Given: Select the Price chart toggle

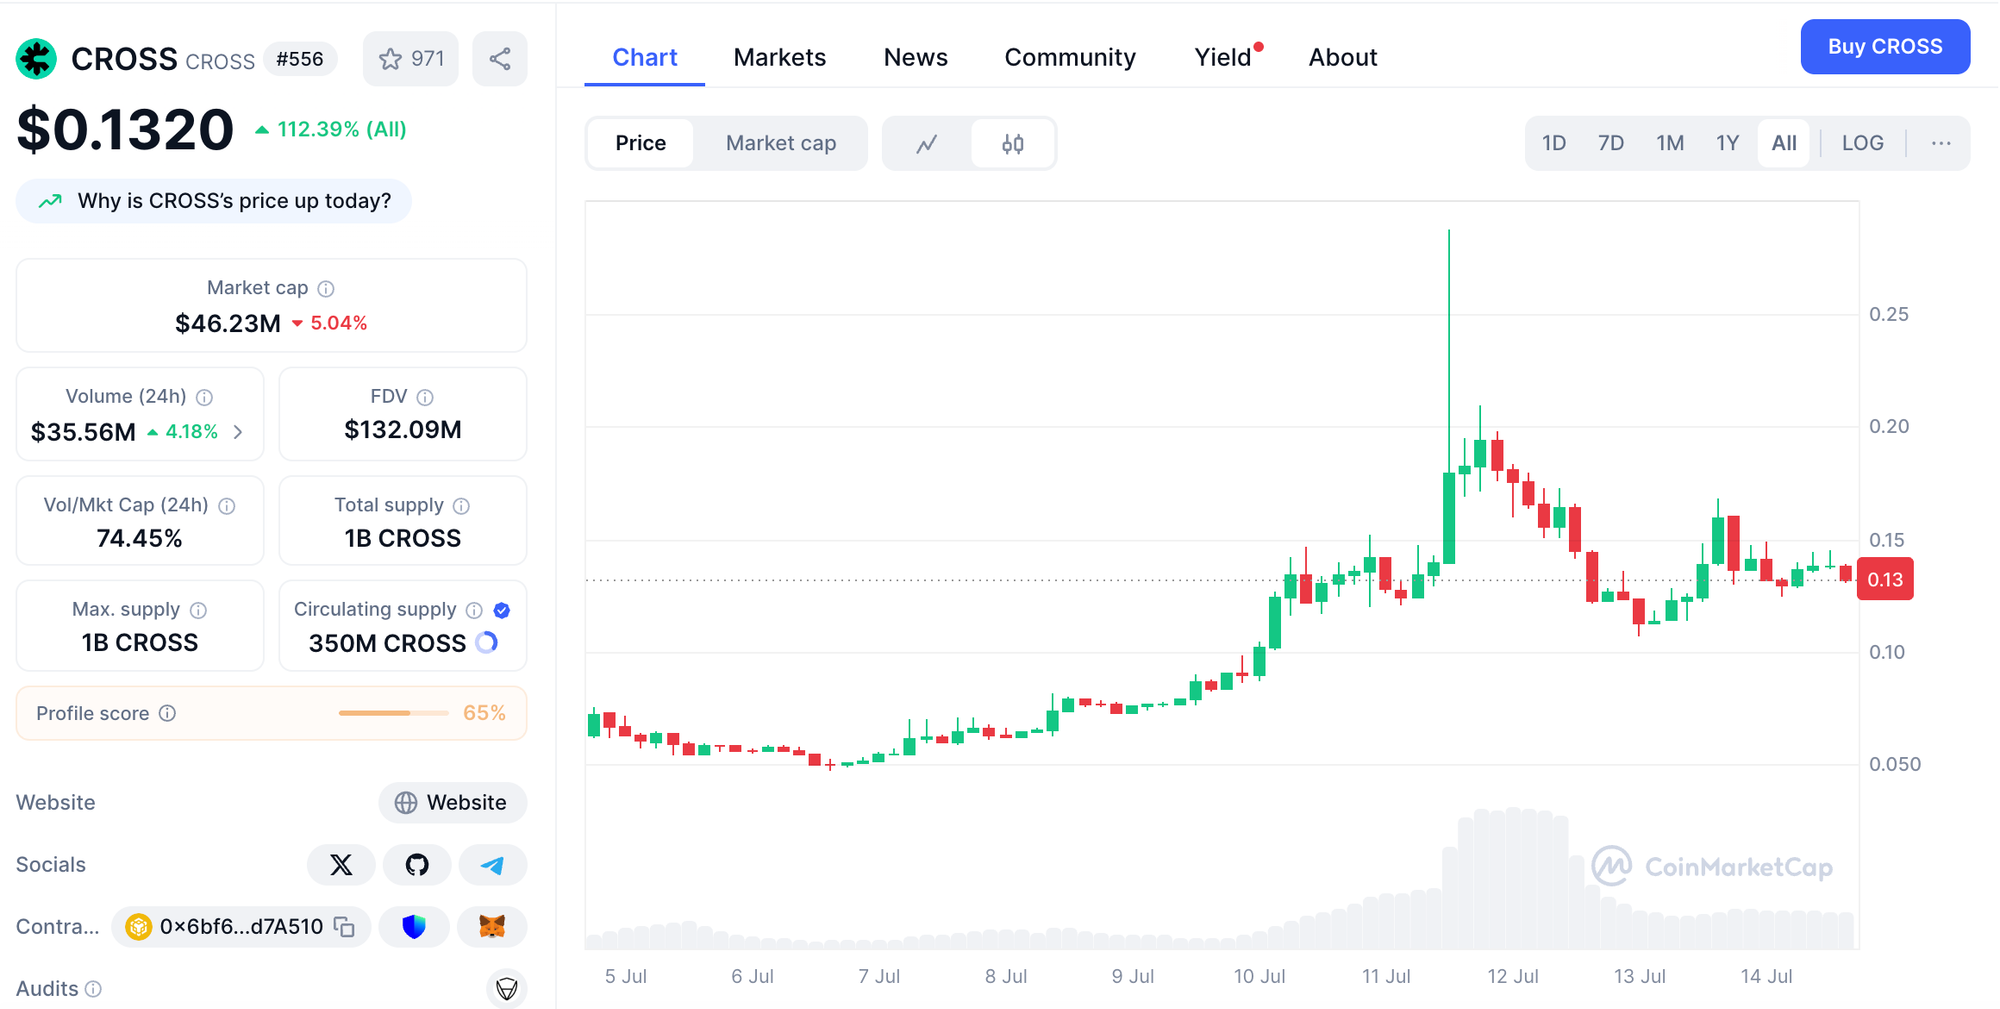Looking at the screenshot, I should pos(641,144).
